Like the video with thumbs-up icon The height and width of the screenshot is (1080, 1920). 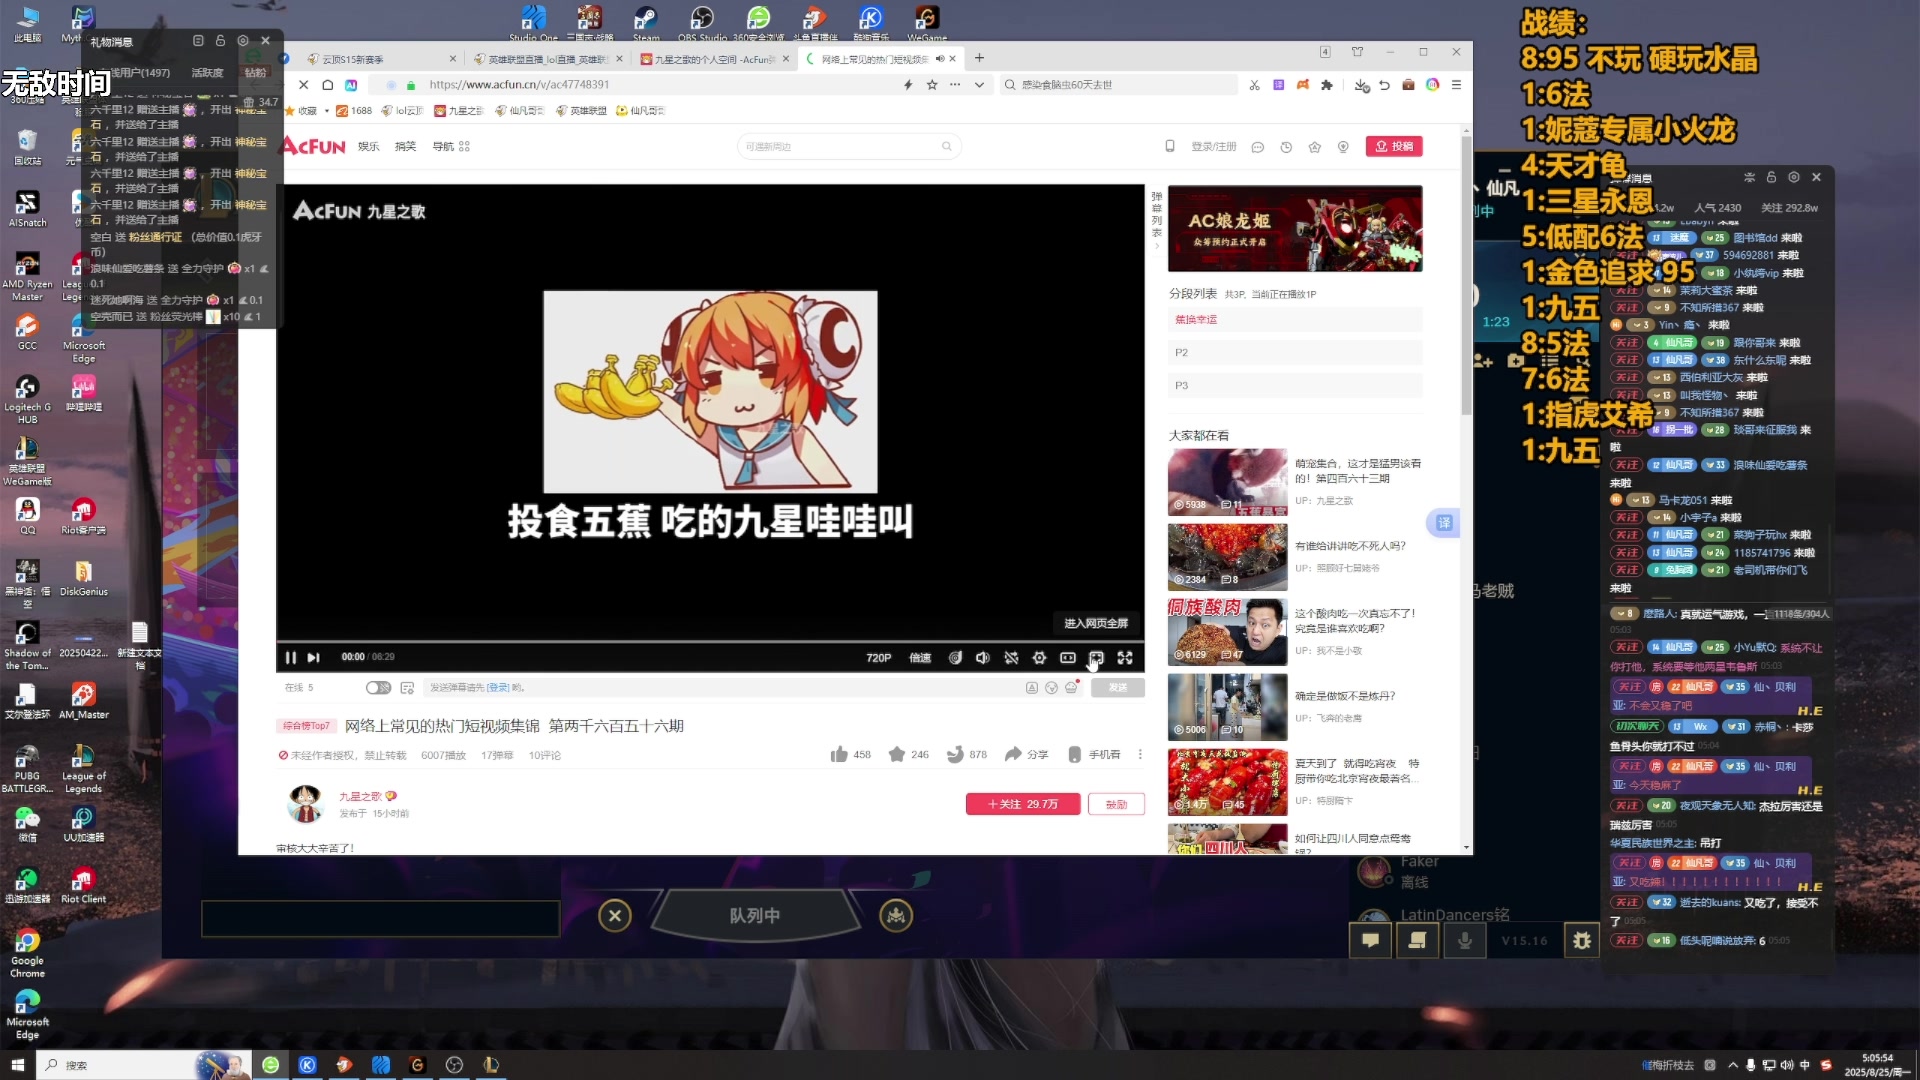point(839,754)
